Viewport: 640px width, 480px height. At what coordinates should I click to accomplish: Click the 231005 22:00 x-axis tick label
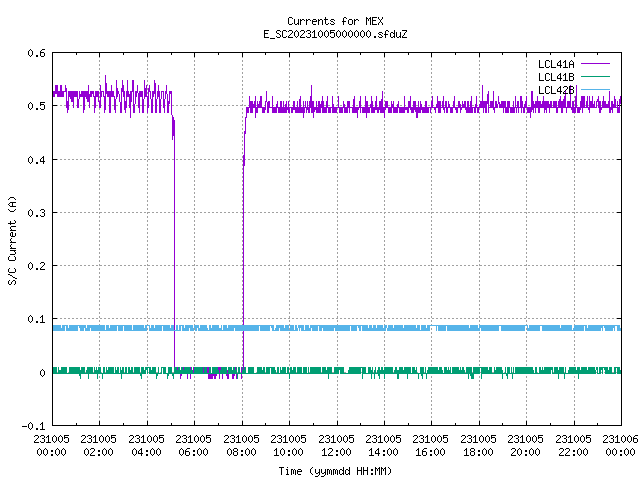tap(573, 446)
